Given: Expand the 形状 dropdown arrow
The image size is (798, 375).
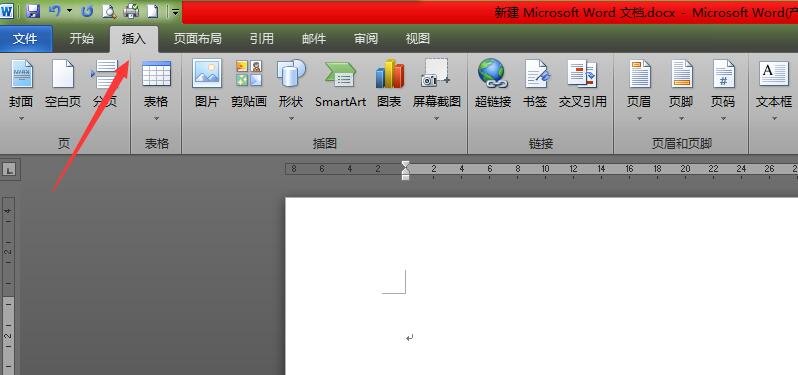Looking at the screenshot, I should tap(291, 119).
